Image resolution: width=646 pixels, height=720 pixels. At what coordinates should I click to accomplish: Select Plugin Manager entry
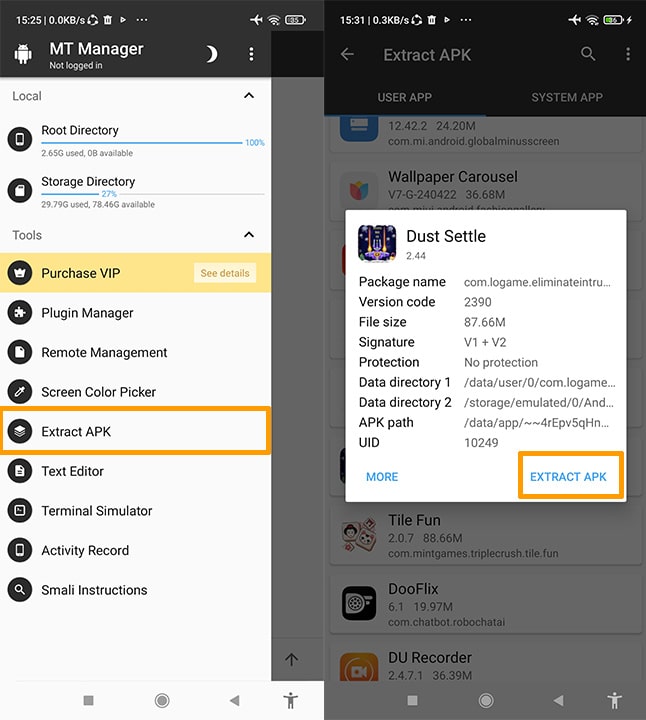135,313
